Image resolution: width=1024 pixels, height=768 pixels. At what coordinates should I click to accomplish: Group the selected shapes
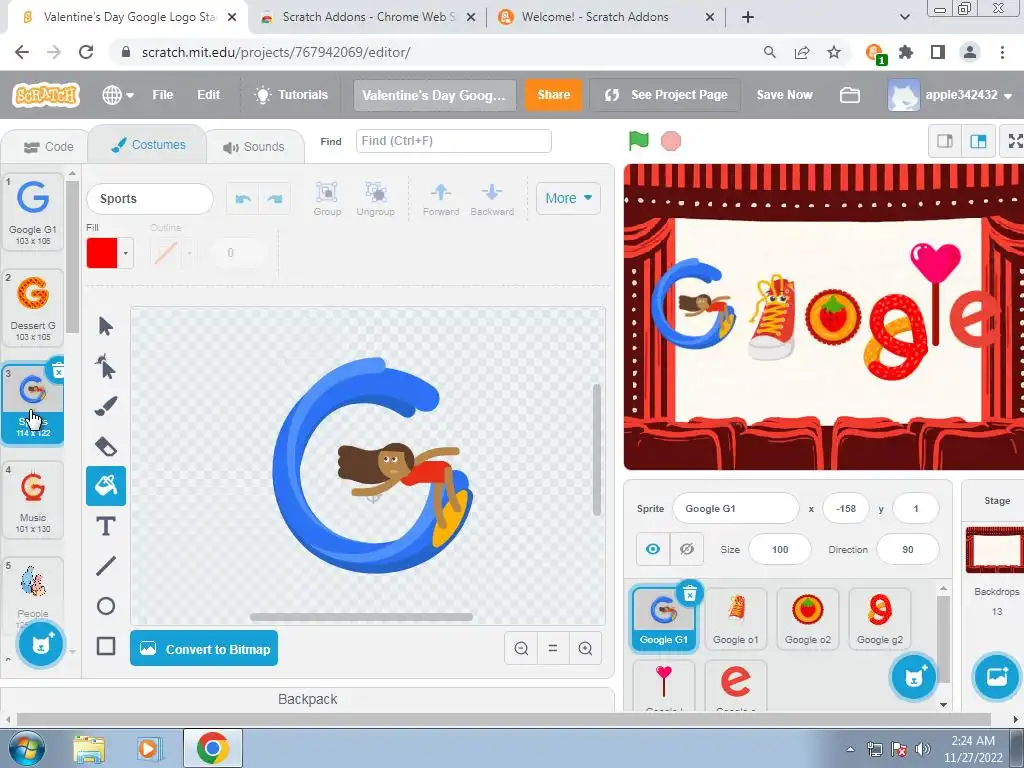pos(327,199)
